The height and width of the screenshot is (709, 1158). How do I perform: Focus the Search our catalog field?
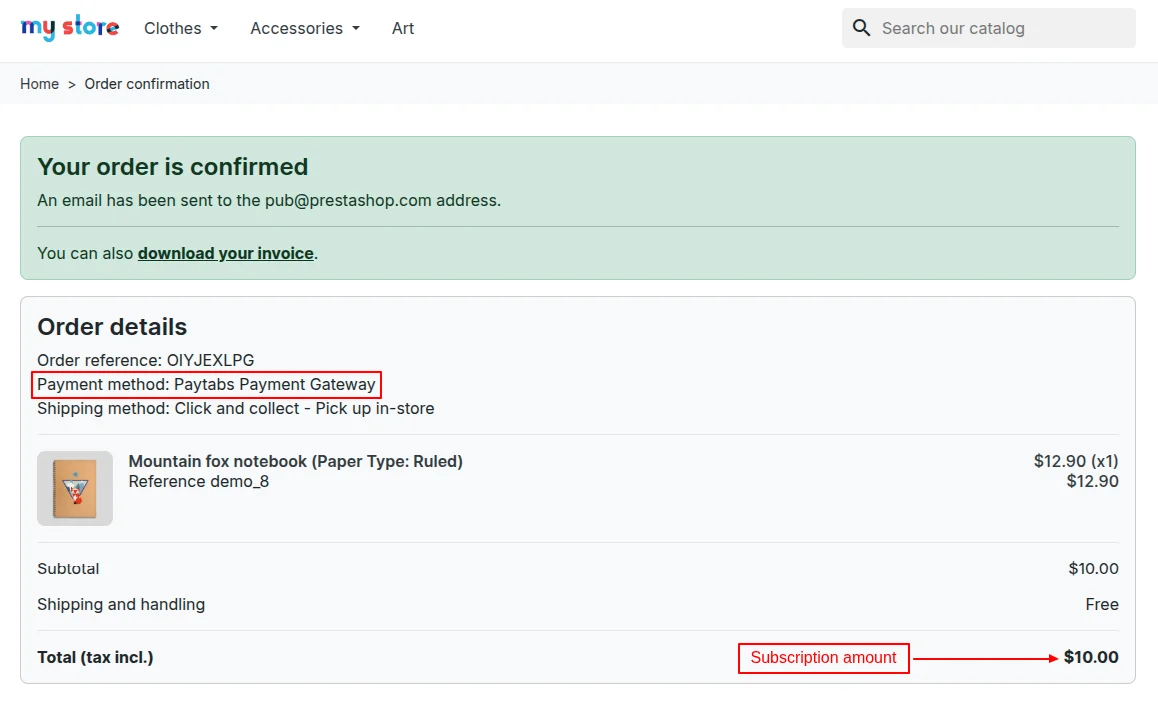coord(988,28)
